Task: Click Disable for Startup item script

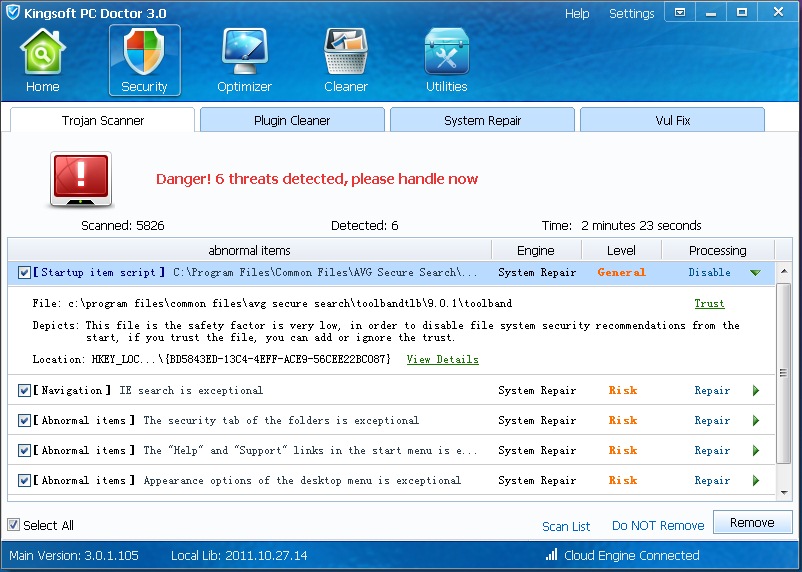Action: pos(709,272)
